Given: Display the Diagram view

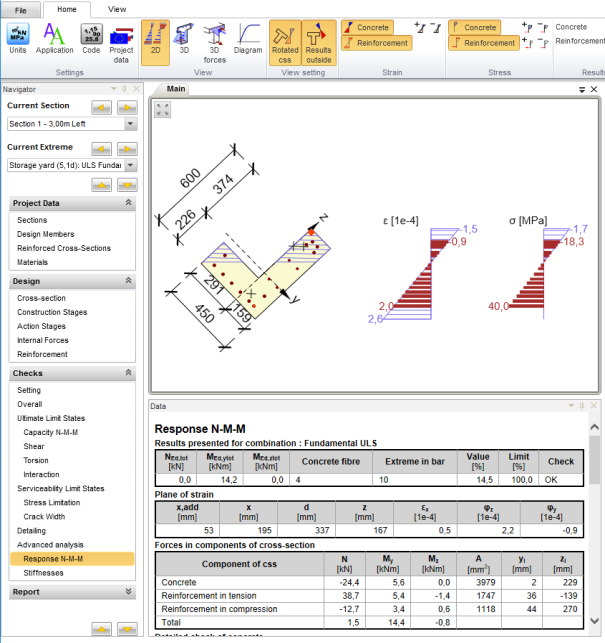Looking at the screenshot, I should [x=248, y=40].
